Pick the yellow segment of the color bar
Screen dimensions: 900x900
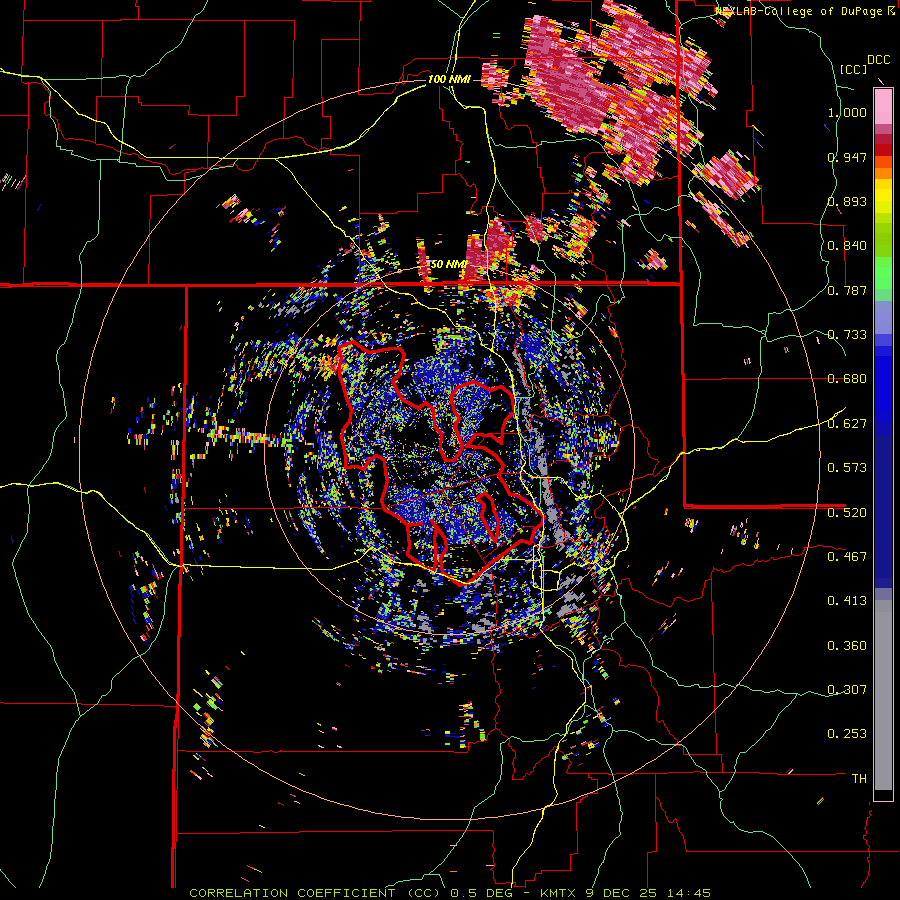(x=883, y=197)
